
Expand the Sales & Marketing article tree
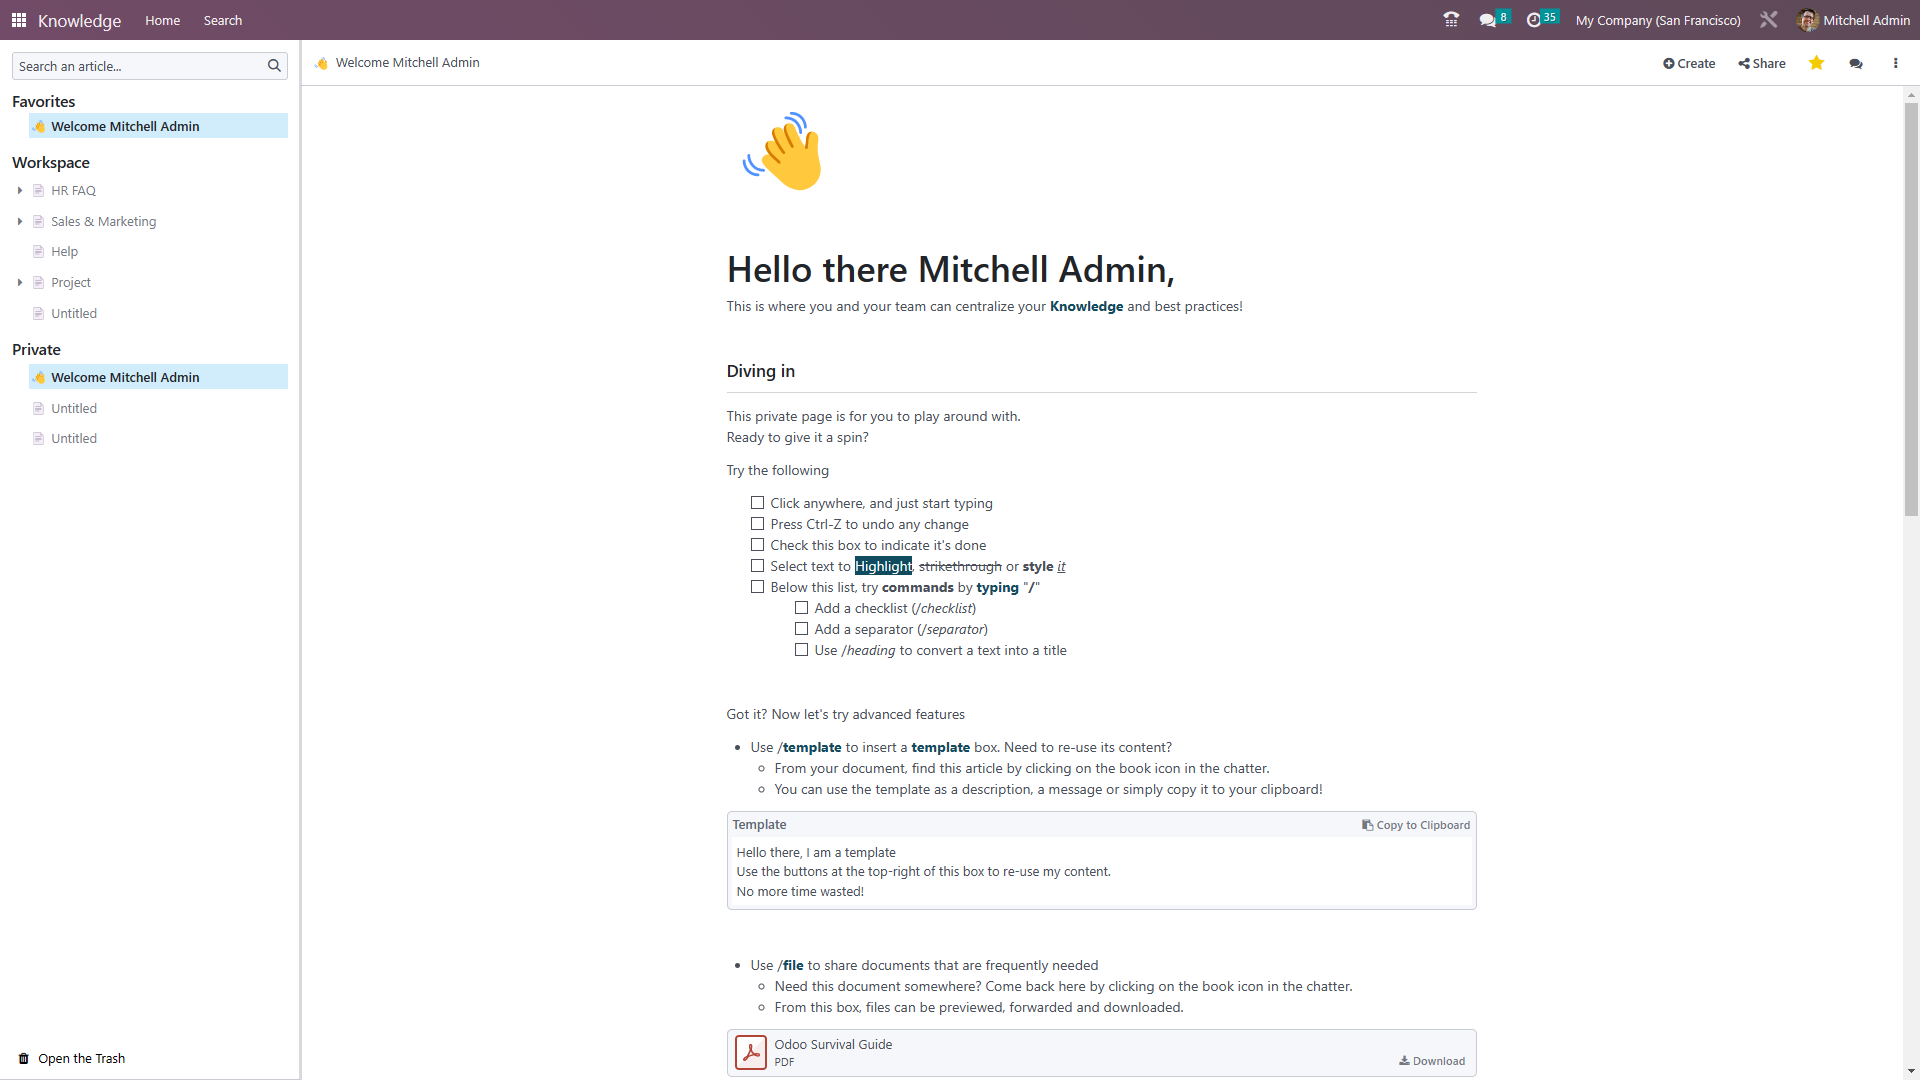(19, 221)
